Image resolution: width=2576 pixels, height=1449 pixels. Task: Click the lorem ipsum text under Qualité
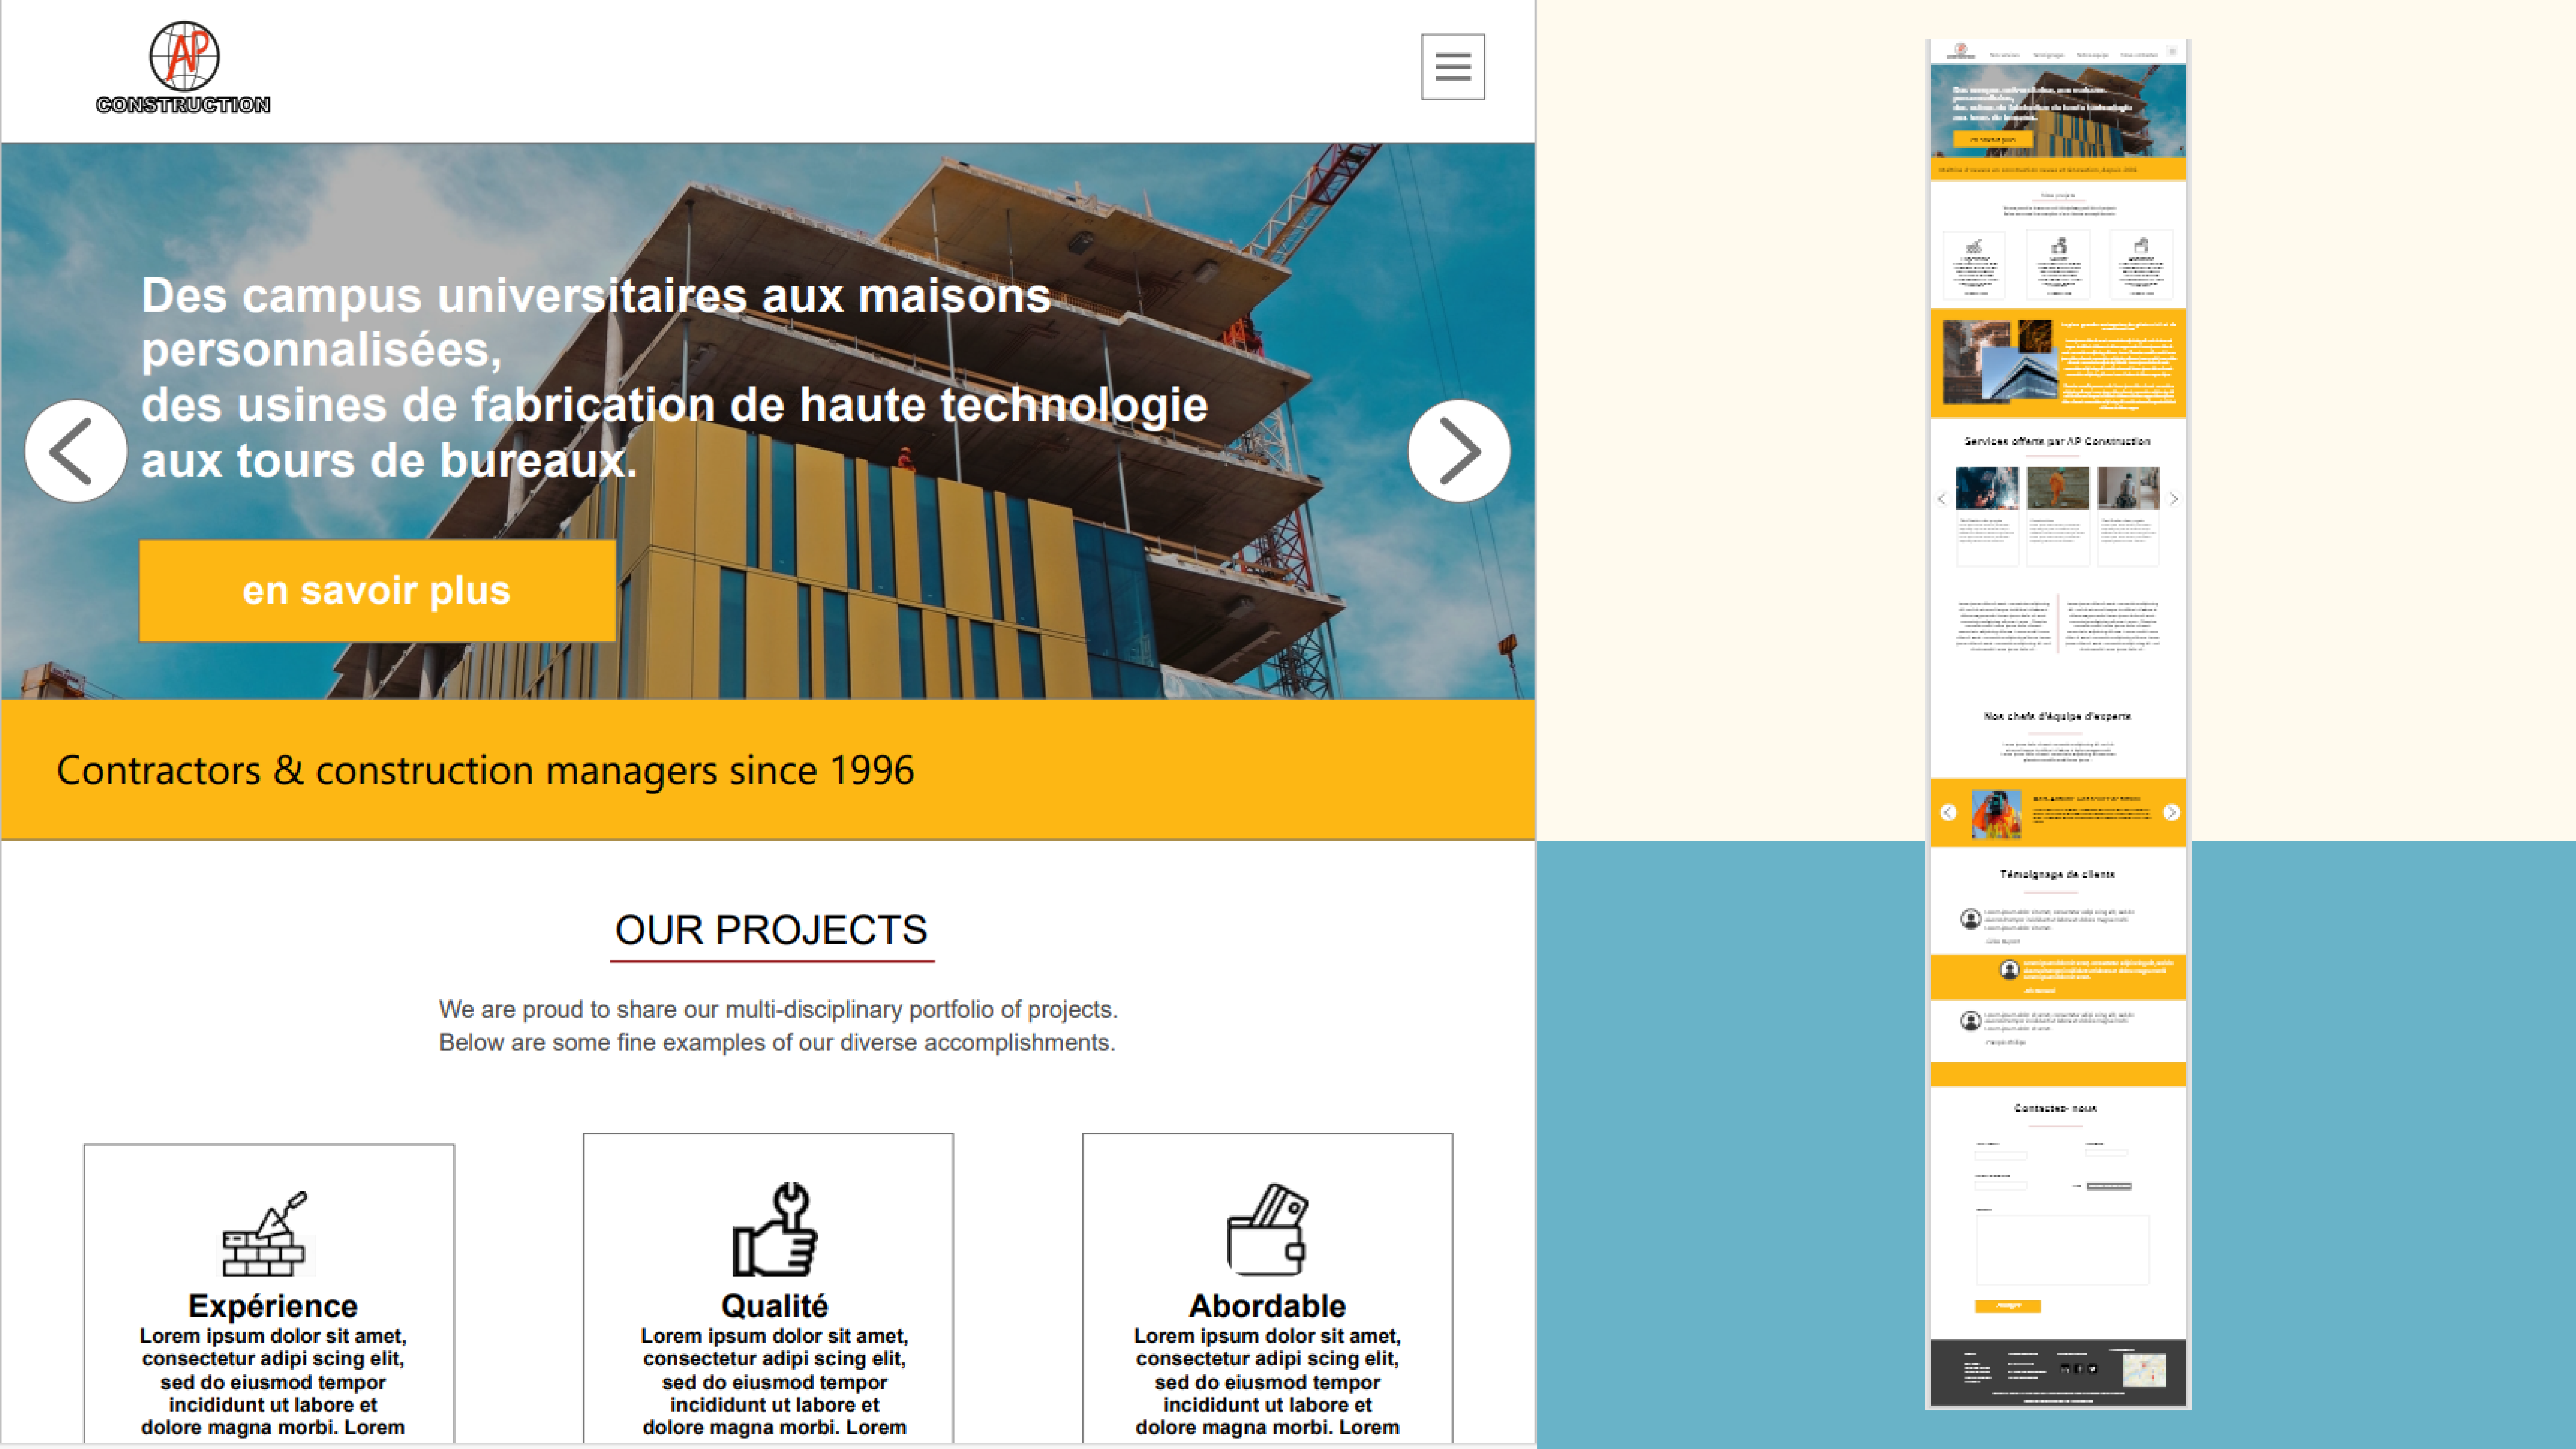[x=774, y=1382]
